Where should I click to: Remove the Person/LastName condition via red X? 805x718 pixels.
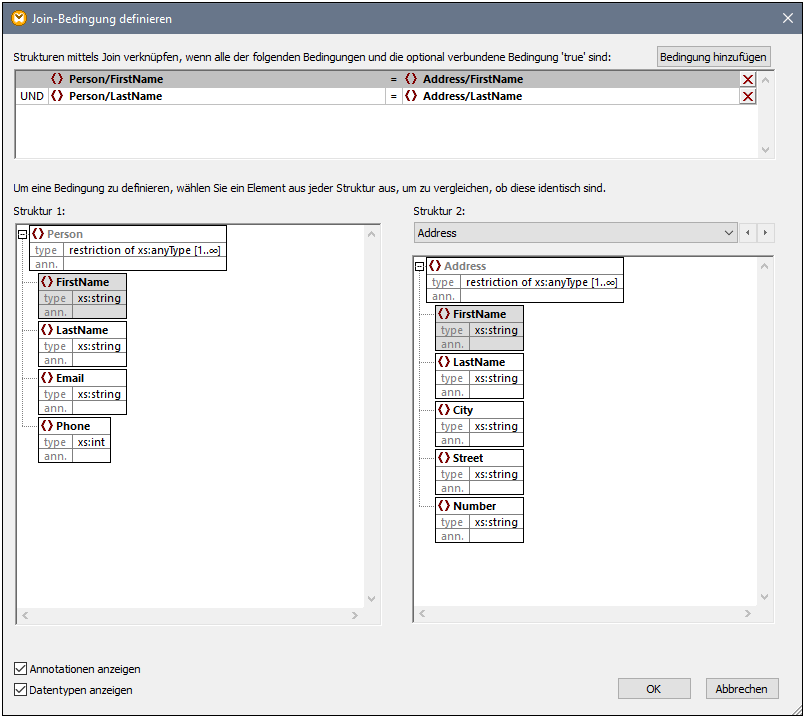pos(747,96)
